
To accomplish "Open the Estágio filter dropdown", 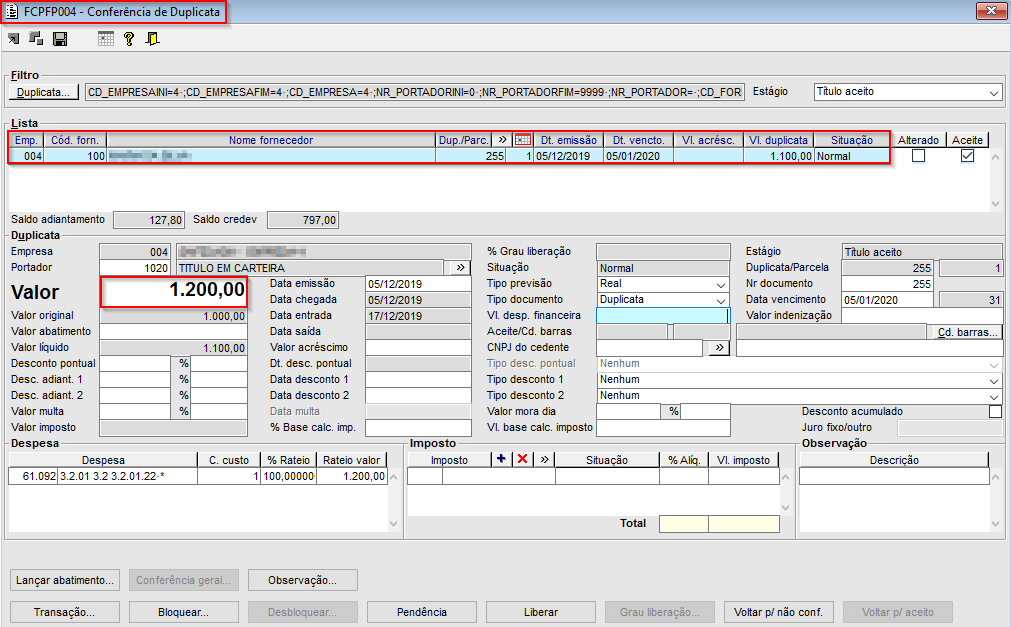I will click(994, 92).
